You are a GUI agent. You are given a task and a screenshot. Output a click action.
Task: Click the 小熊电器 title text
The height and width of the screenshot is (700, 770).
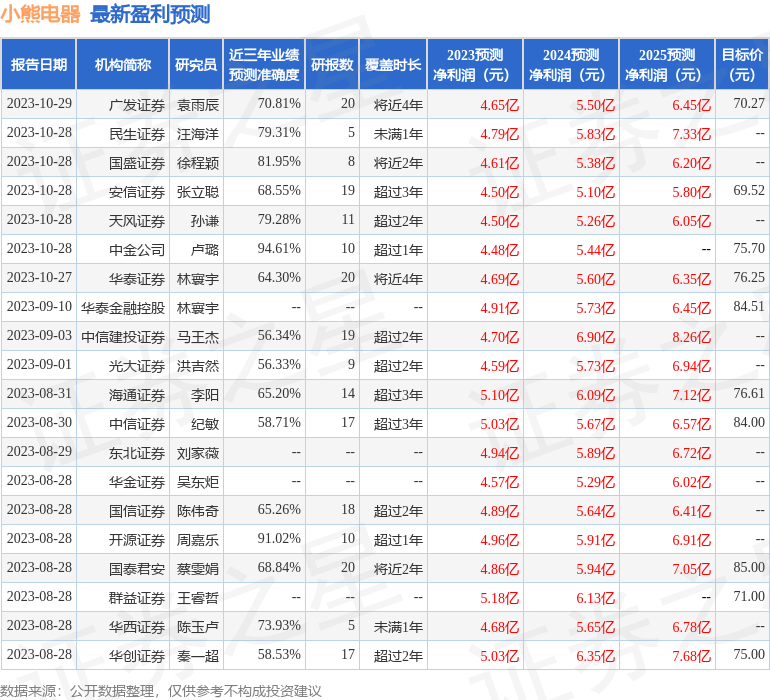coord(40,14)
